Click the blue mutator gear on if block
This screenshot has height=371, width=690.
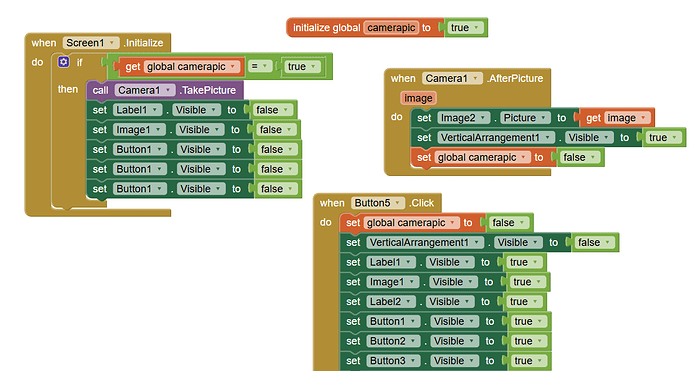pos(64,62)
